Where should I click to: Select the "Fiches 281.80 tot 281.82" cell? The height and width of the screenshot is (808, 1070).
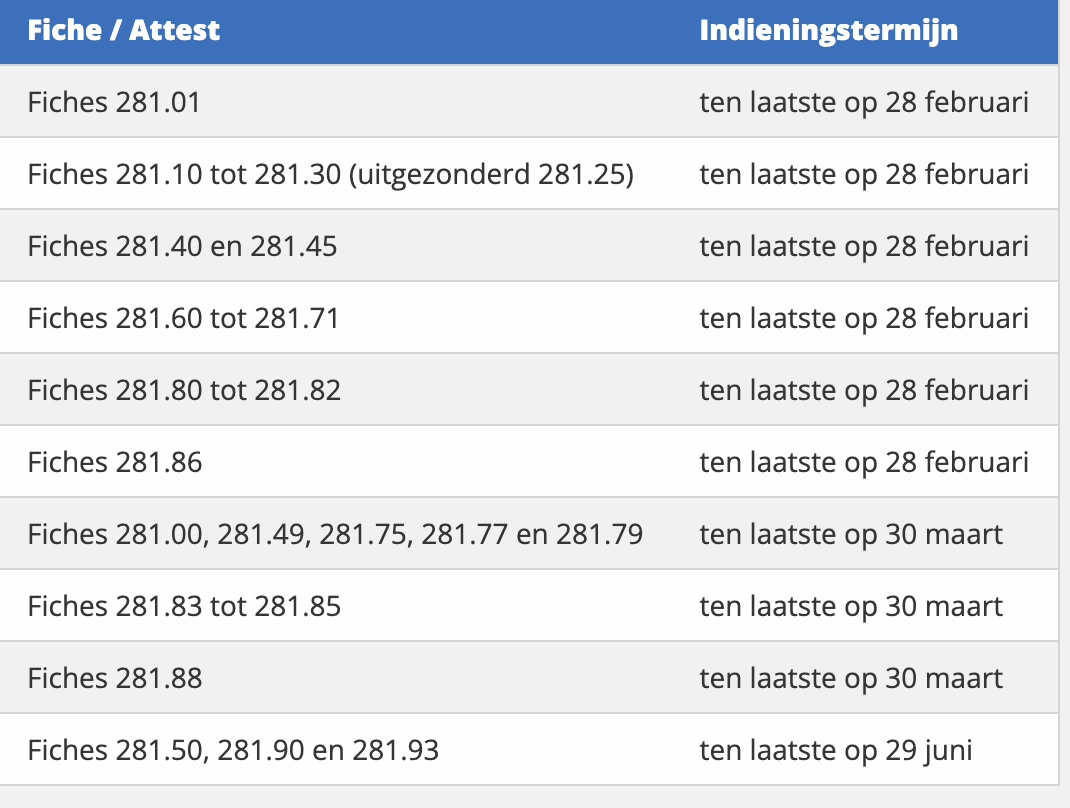coord(184,390)
